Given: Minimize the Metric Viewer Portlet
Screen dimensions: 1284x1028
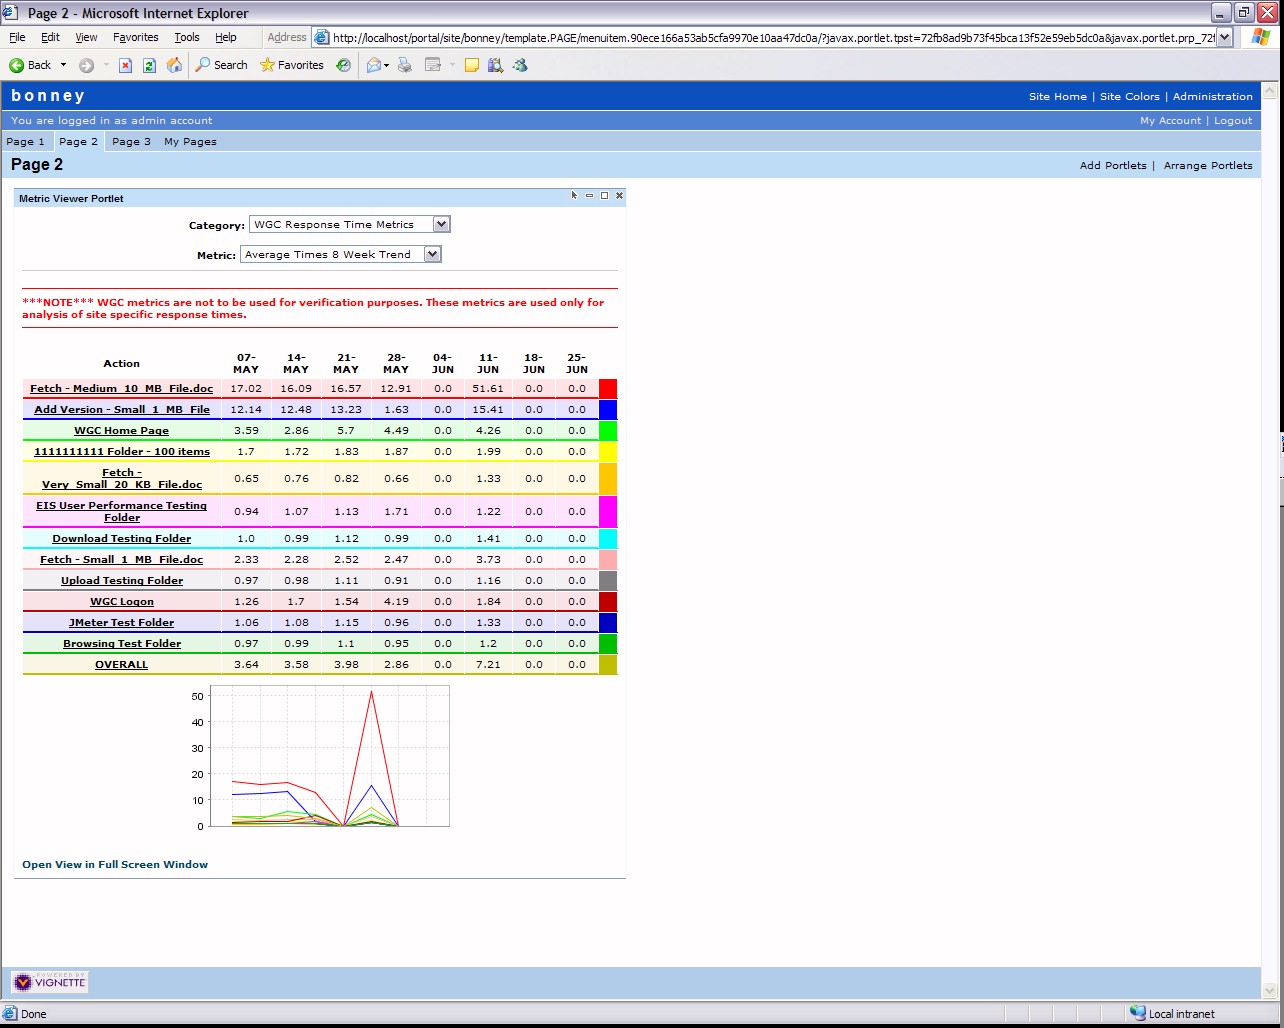Looking at the screenshot, I should point(590,196).
